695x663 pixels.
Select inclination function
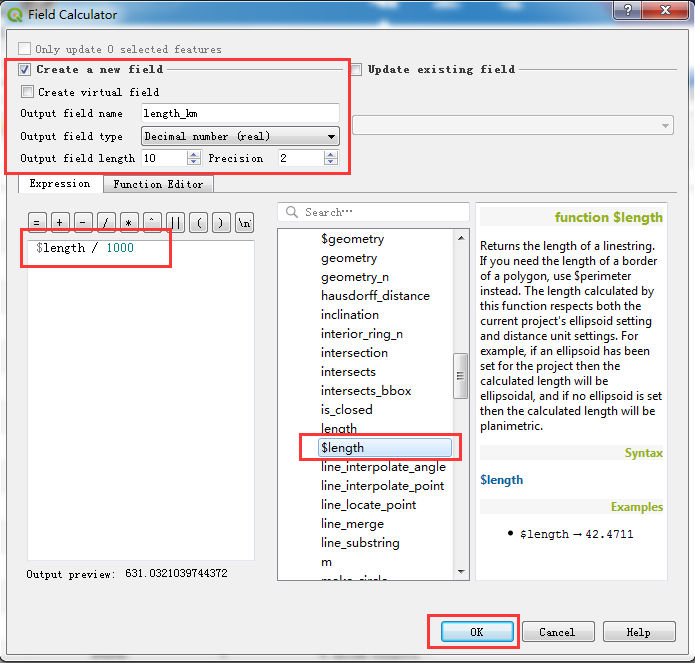tap(350, 315)
